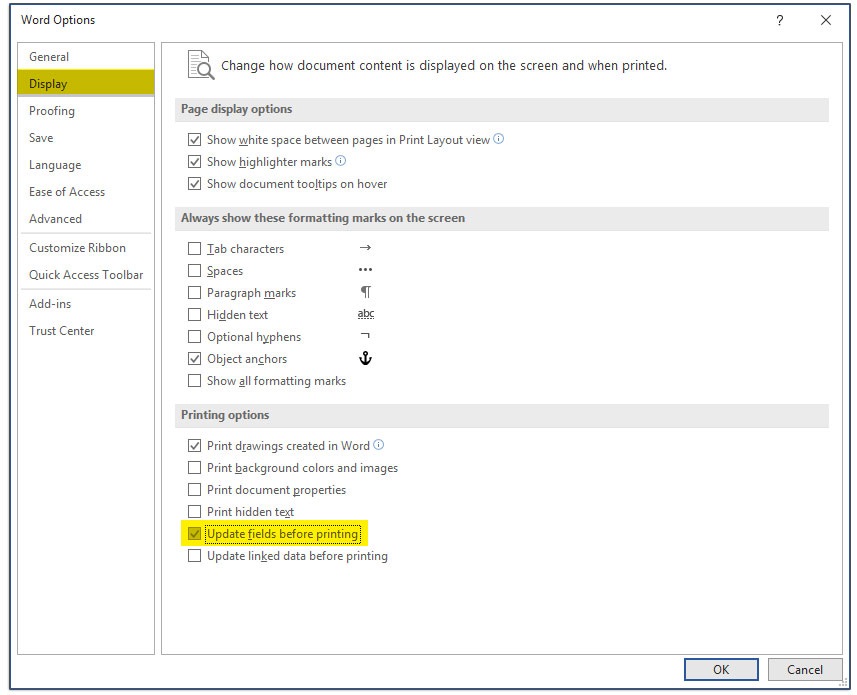Click the document magnifier display icon
This screenshot has width=857, height=695.
(x=200, y=65)
